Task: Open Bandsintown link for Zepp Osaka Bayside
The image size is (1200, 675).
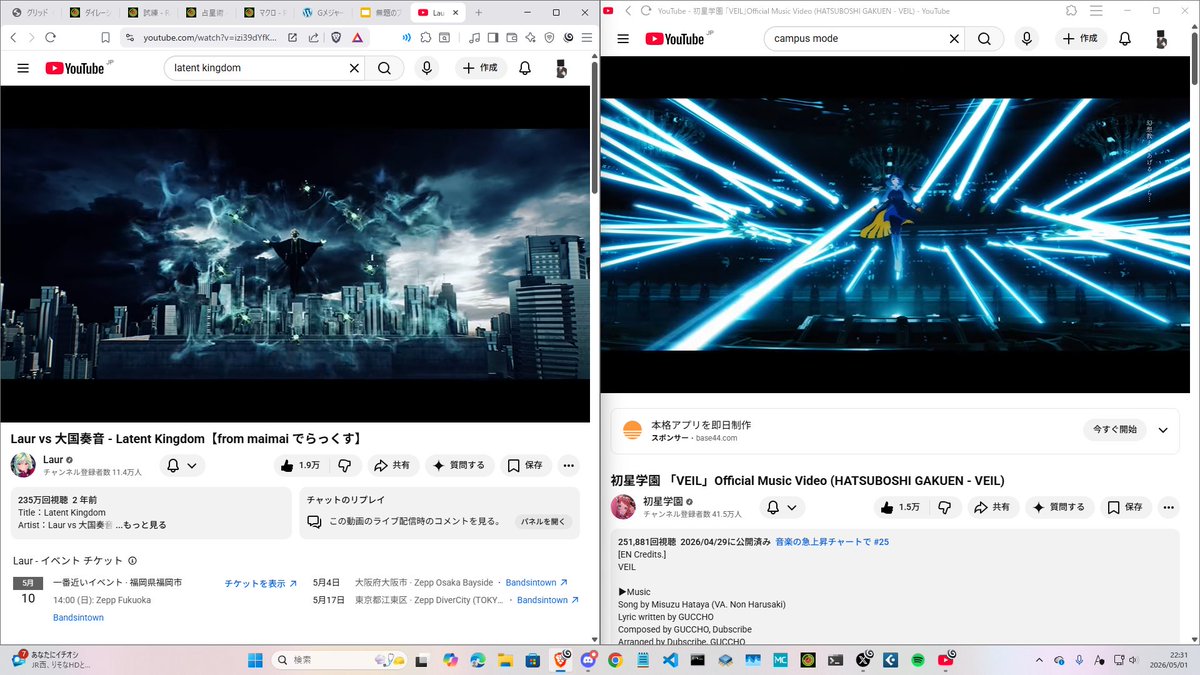Action: click(537, 582)
